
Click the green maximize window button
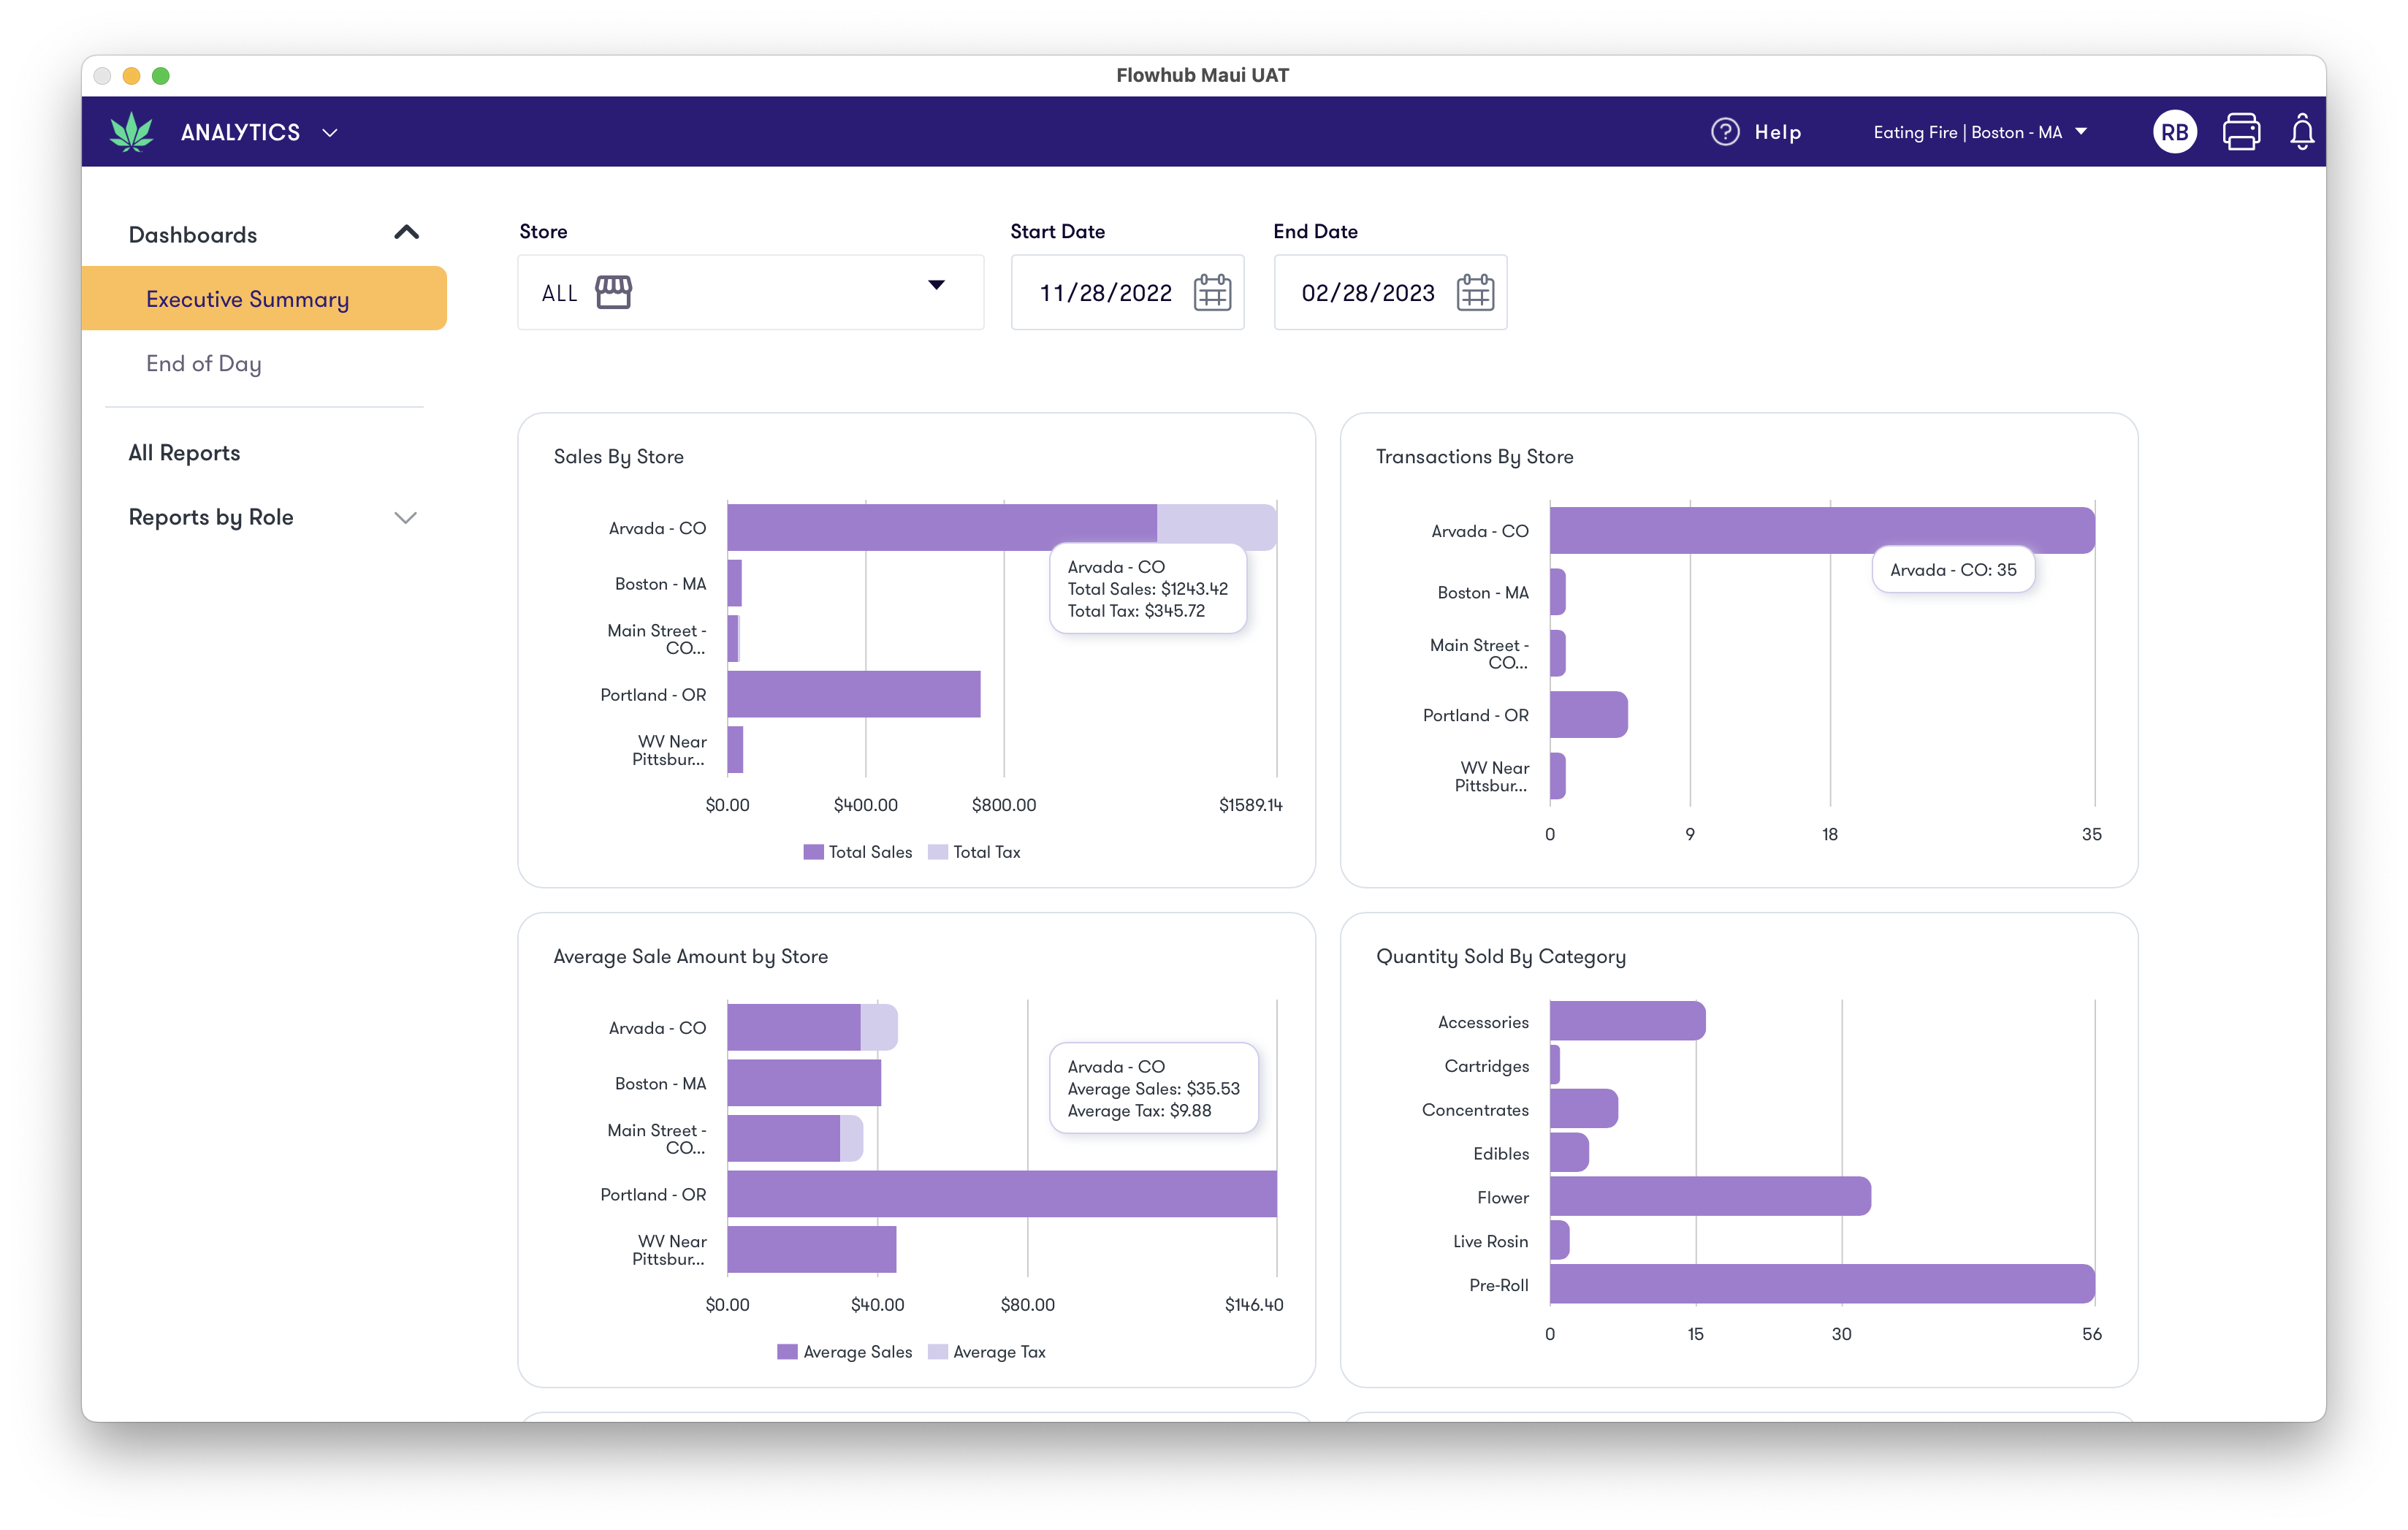[160, 76]
